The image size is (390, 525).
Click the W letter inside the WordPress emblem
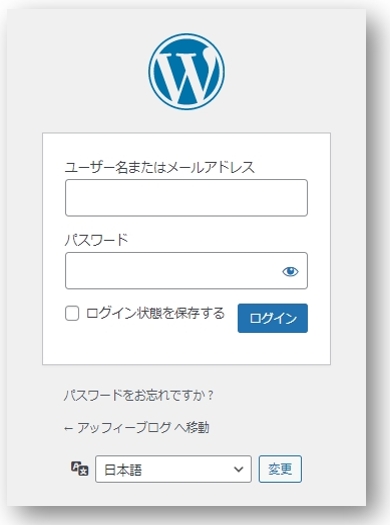(186, 74)
